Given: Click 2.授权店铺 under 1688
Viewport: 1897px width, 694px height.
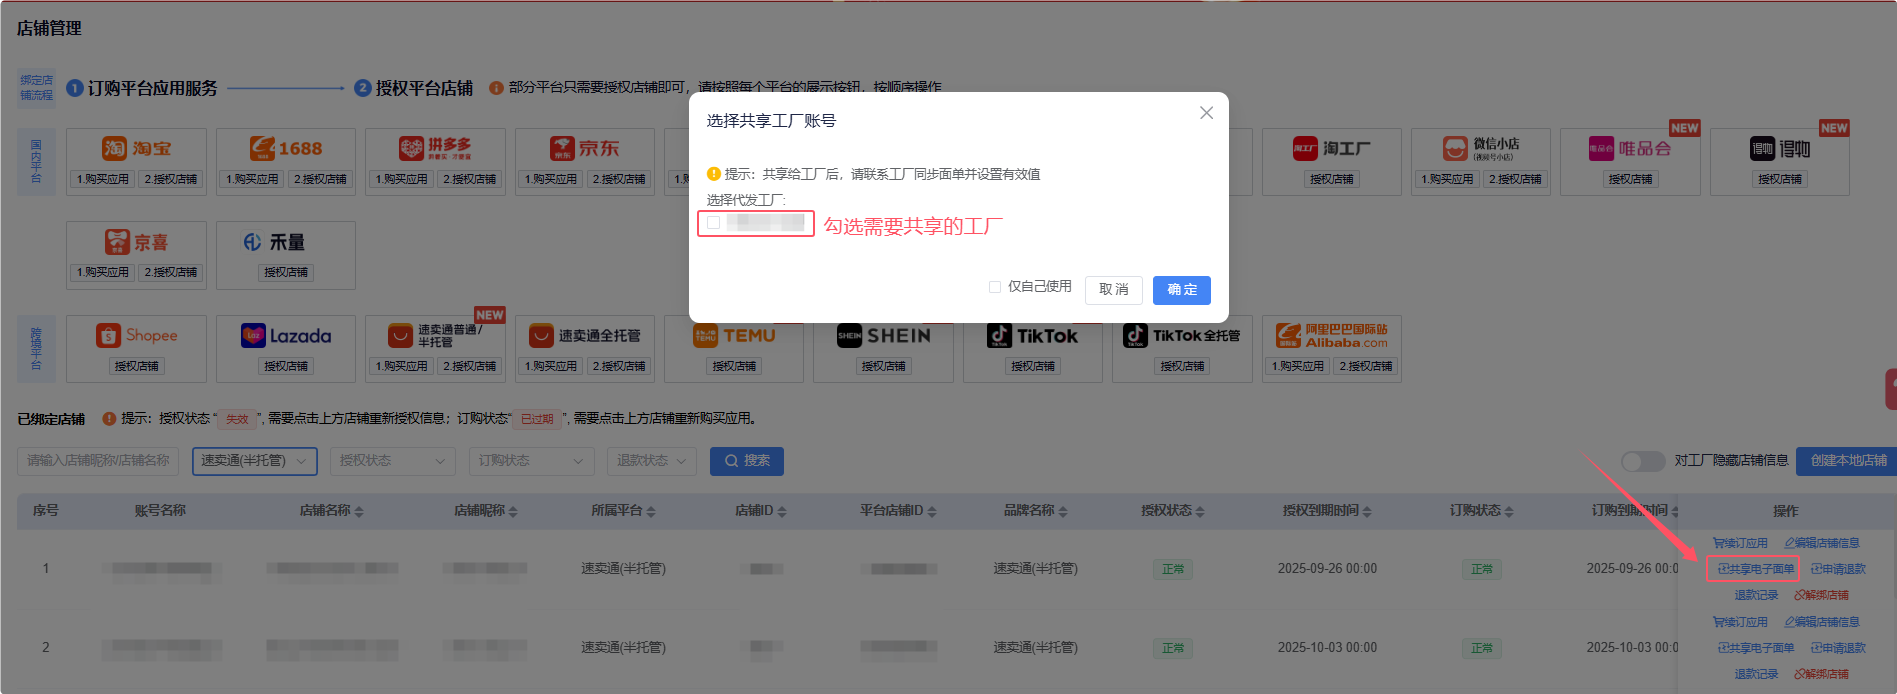Looking at the screenshot, I should tap(320, 179).
